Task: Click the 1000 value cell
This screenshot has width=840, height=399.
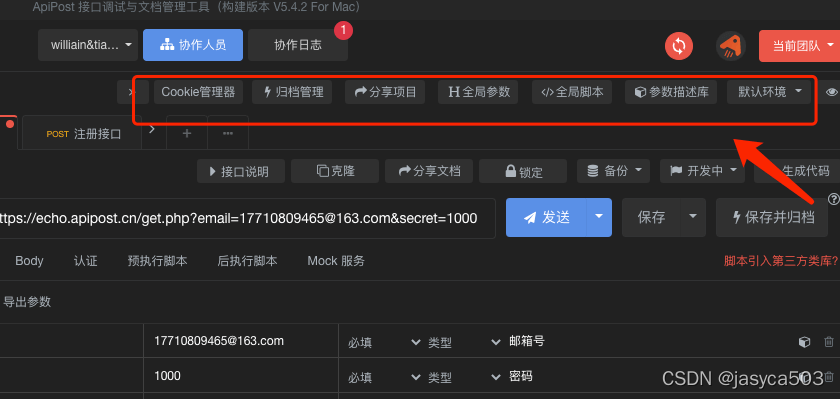Action: click(x=241, y=376)
